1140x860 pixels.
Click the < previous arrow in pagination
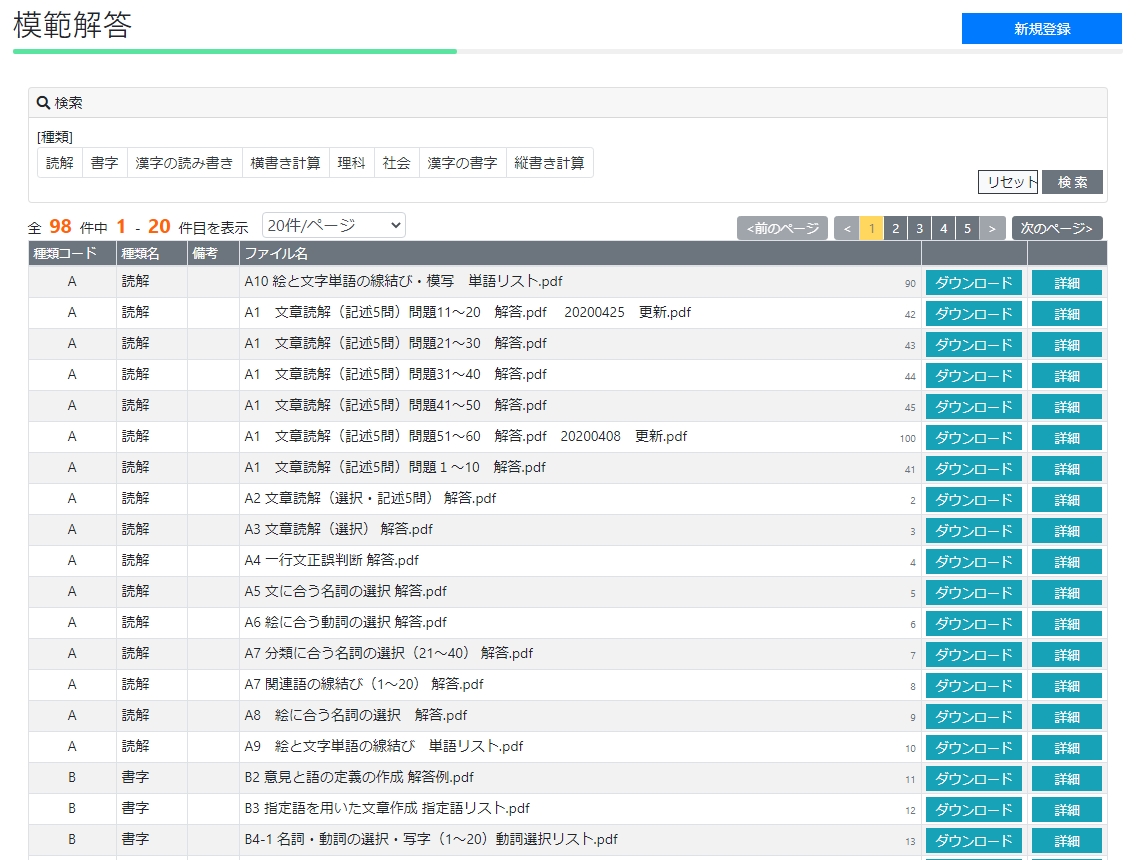pyautogui.click(x=846, y=228)
